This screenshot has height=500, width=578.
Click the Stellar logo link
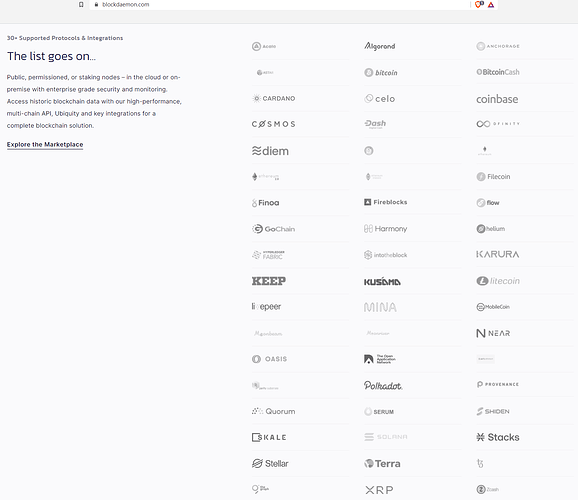point(270,463)
